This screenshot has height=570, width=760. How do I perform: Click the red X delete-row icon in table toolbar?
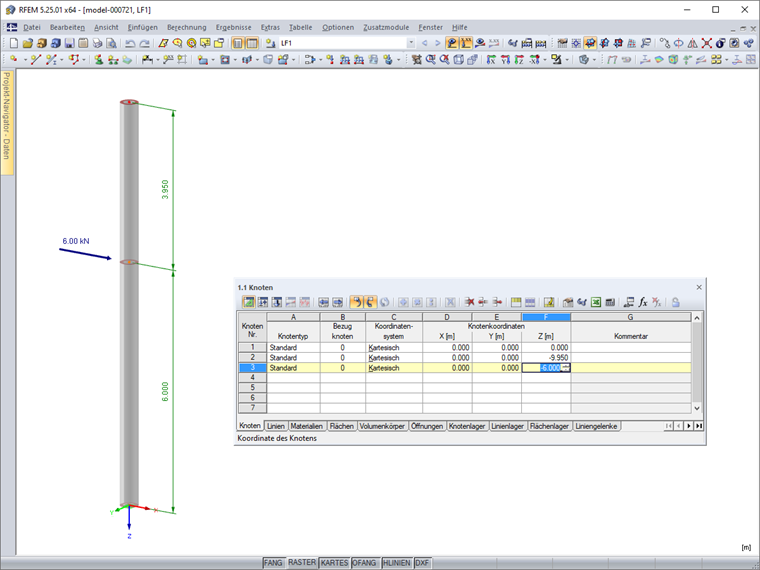pyautogui.click(x=469, y=302)
